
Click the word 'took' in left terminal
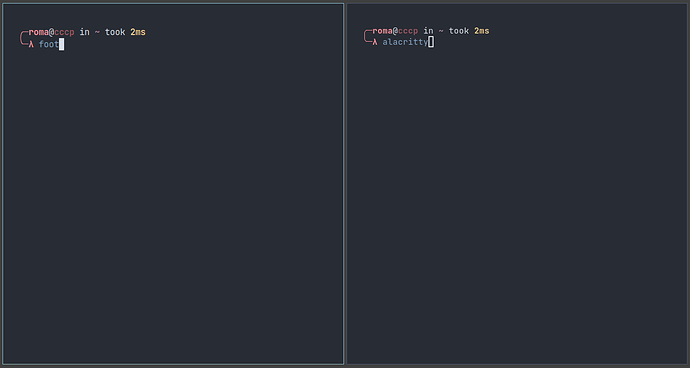(115, 32)
